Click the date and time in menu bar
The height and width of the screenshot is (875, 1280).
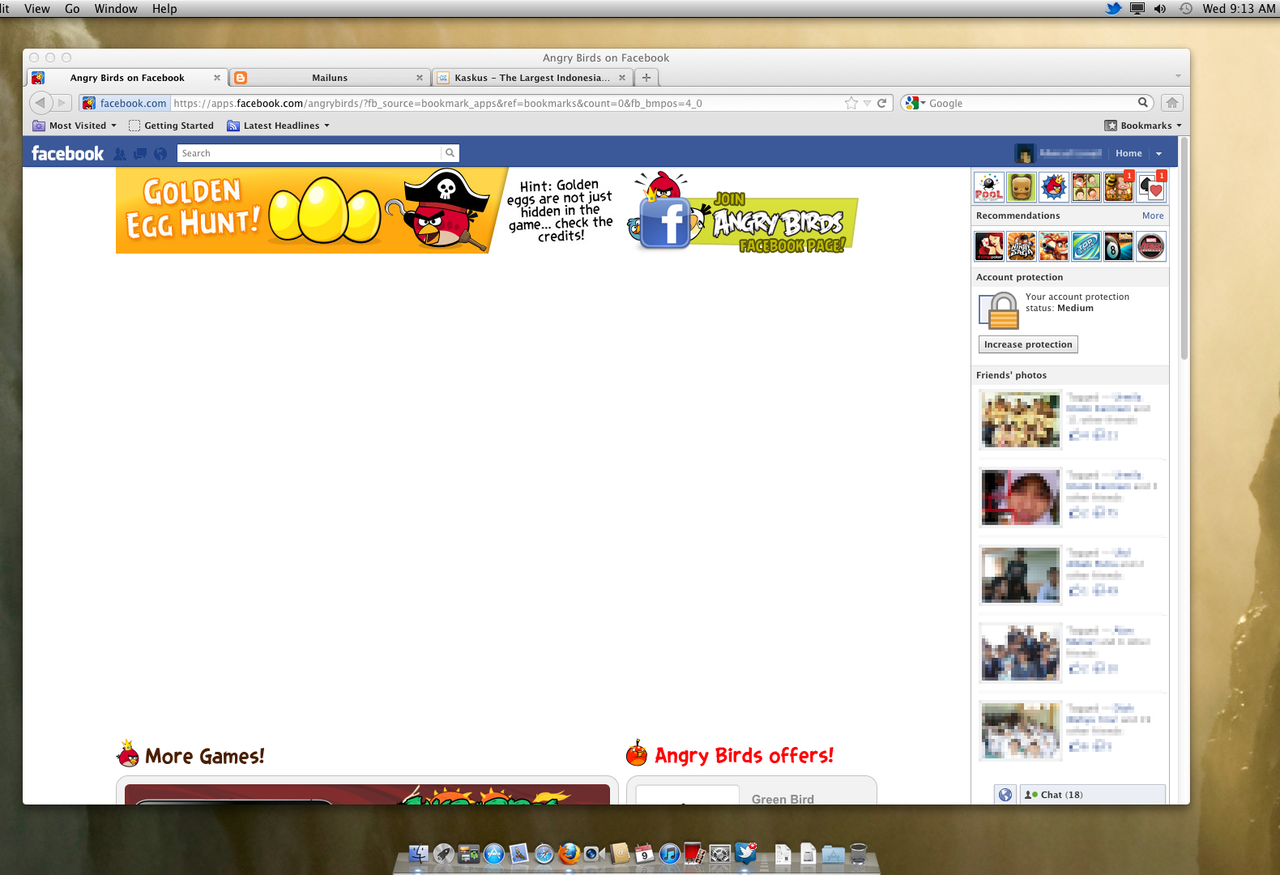coord(1239,9)
